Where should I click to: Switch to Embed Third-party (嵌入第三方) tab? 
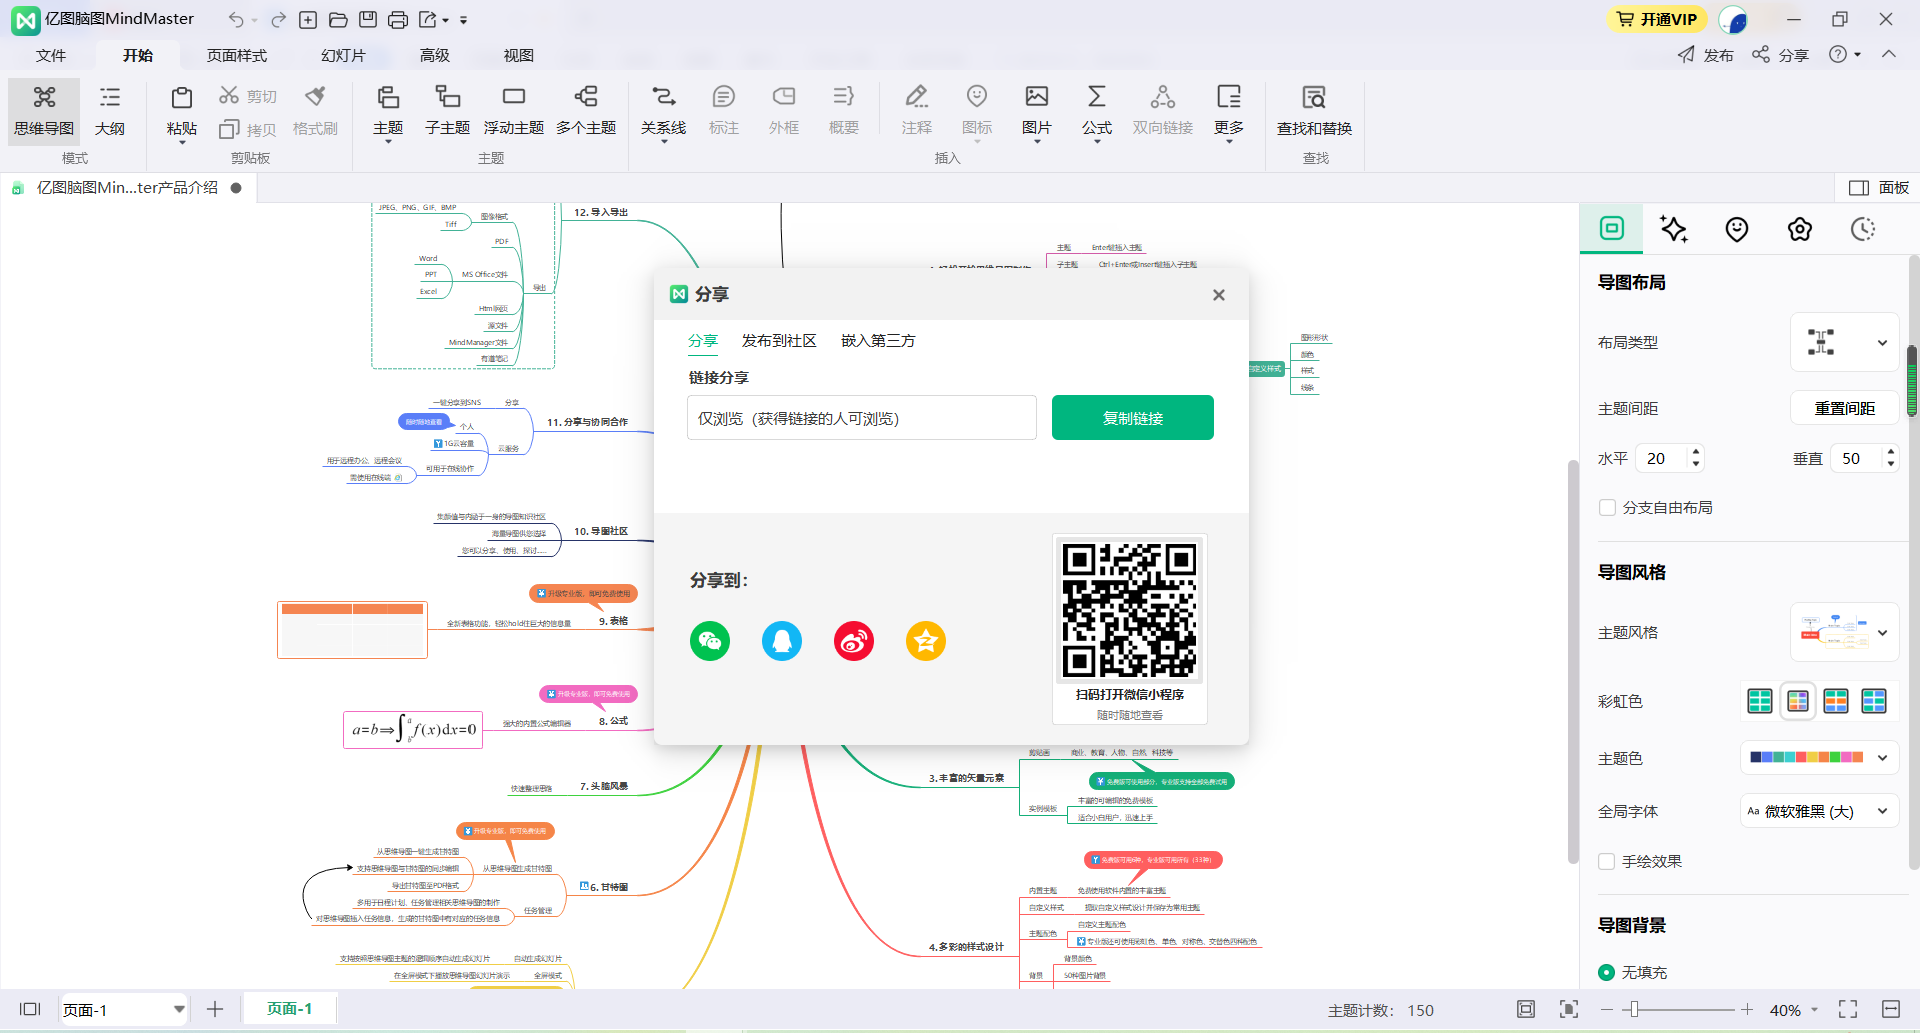pos(878,341)
